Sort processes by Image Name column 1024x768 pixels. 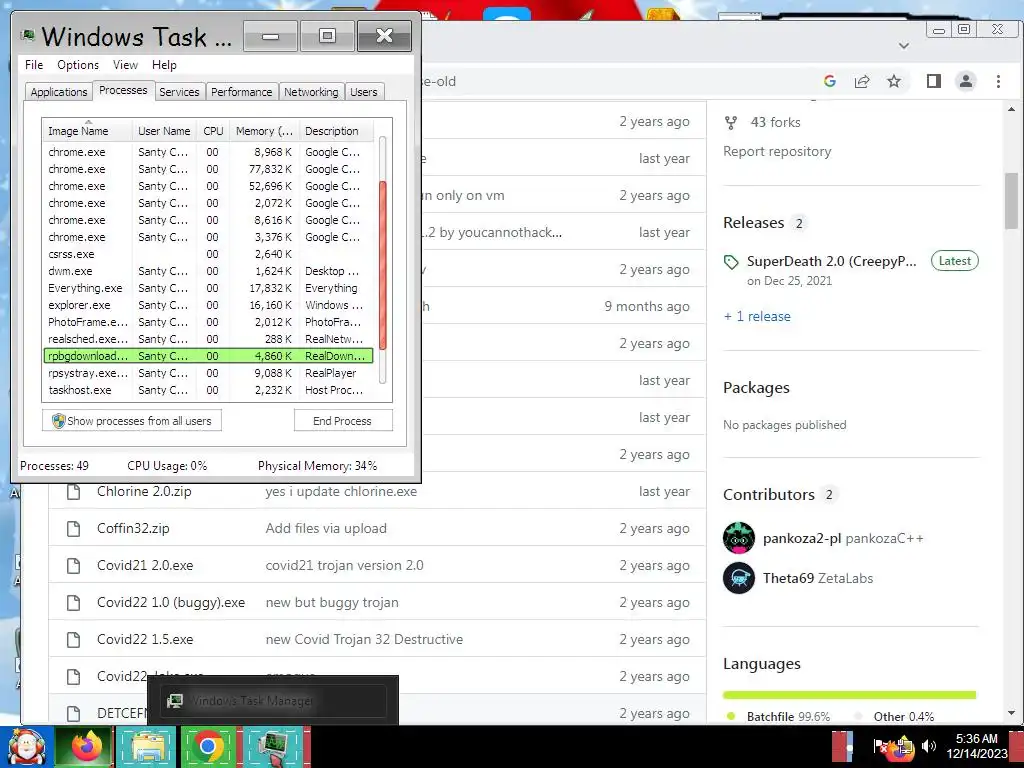point(88,131)
